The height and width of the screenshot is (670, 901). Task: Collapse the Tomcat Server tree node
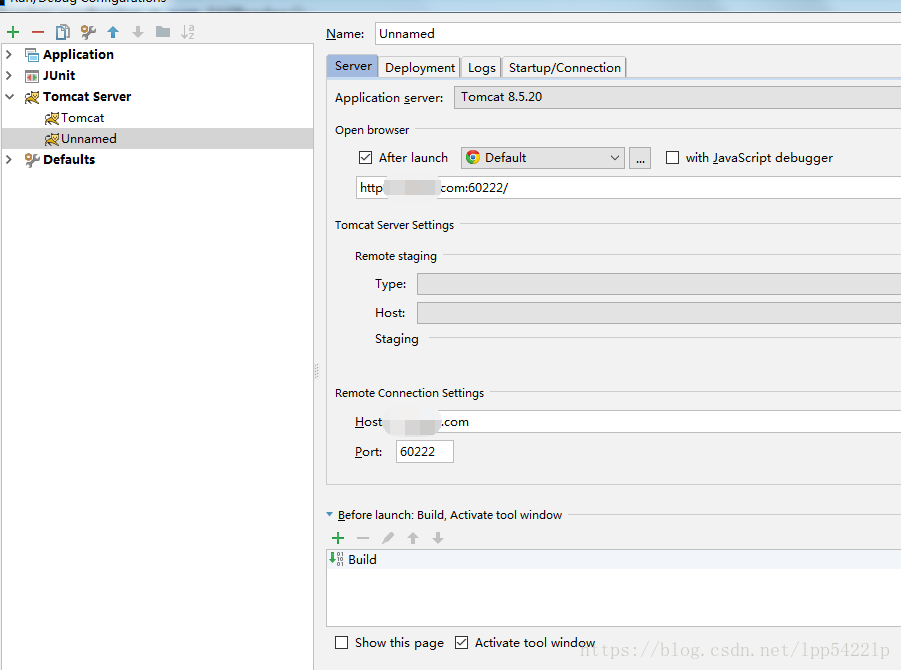point(9,97)
